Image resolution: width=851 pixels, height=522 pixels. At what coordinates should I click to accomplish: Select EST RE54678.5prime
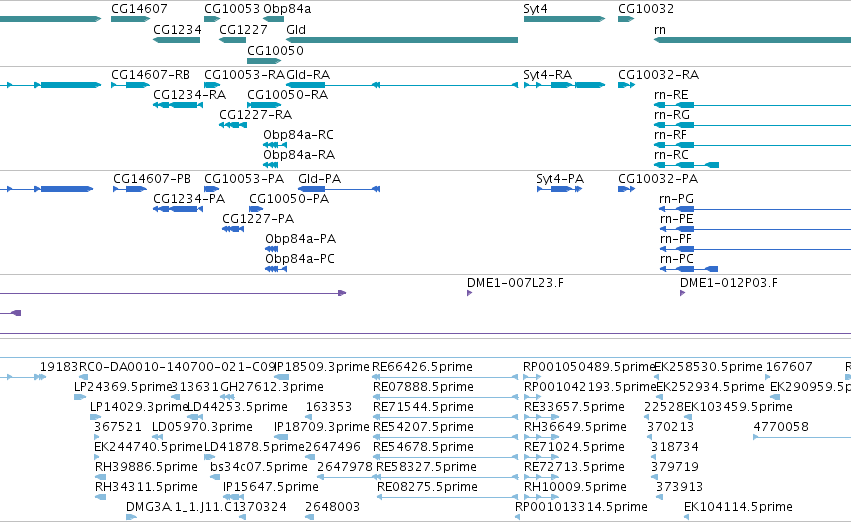click(445, 457)
